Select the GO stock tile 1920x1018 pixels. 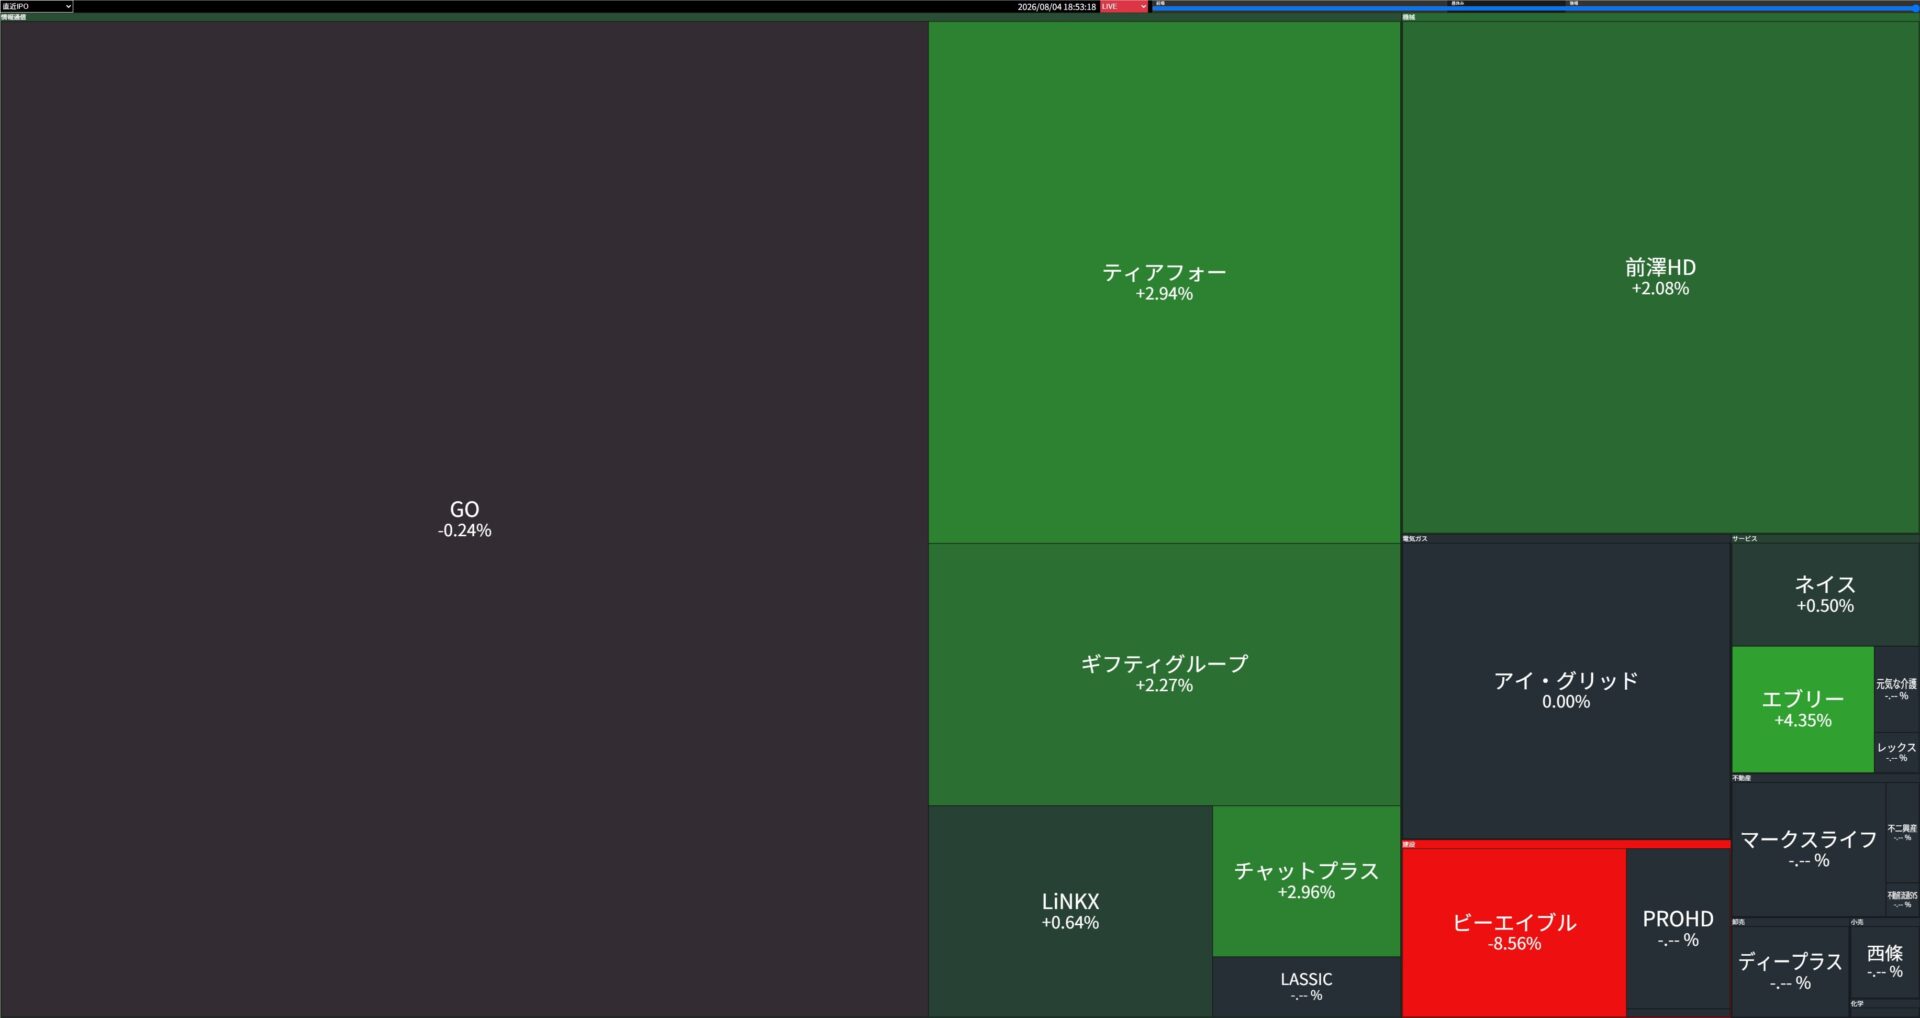(x=464, y=519)
